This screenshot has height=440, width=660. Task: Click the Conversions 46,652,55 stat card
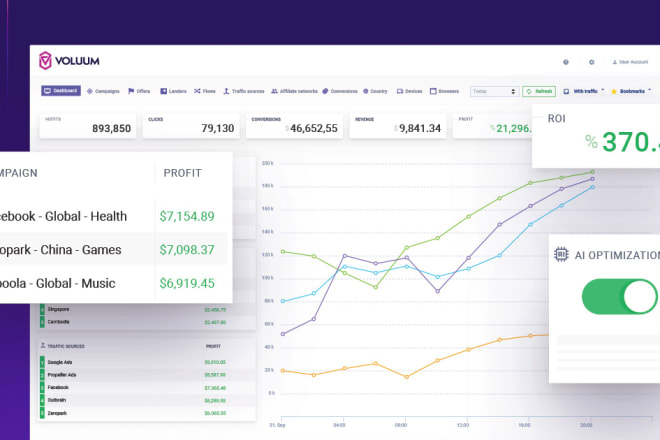294,125
